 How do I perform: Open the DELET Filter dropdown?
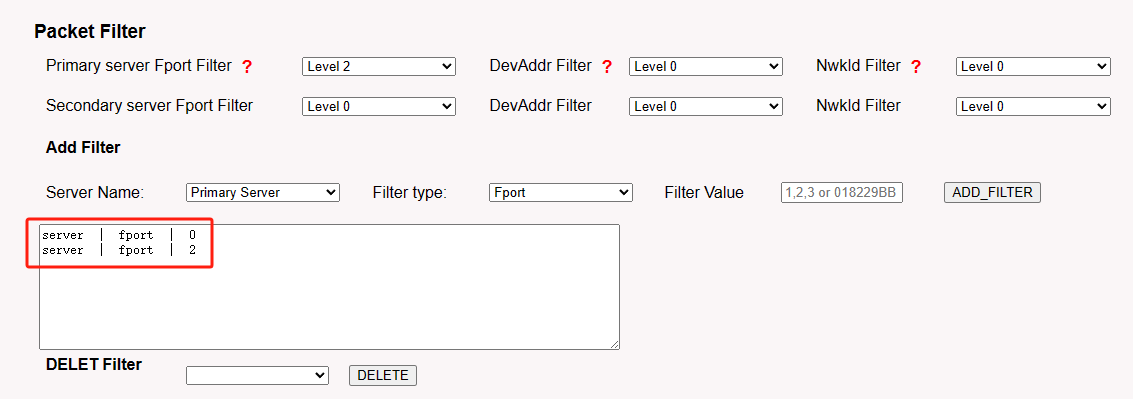257,376
